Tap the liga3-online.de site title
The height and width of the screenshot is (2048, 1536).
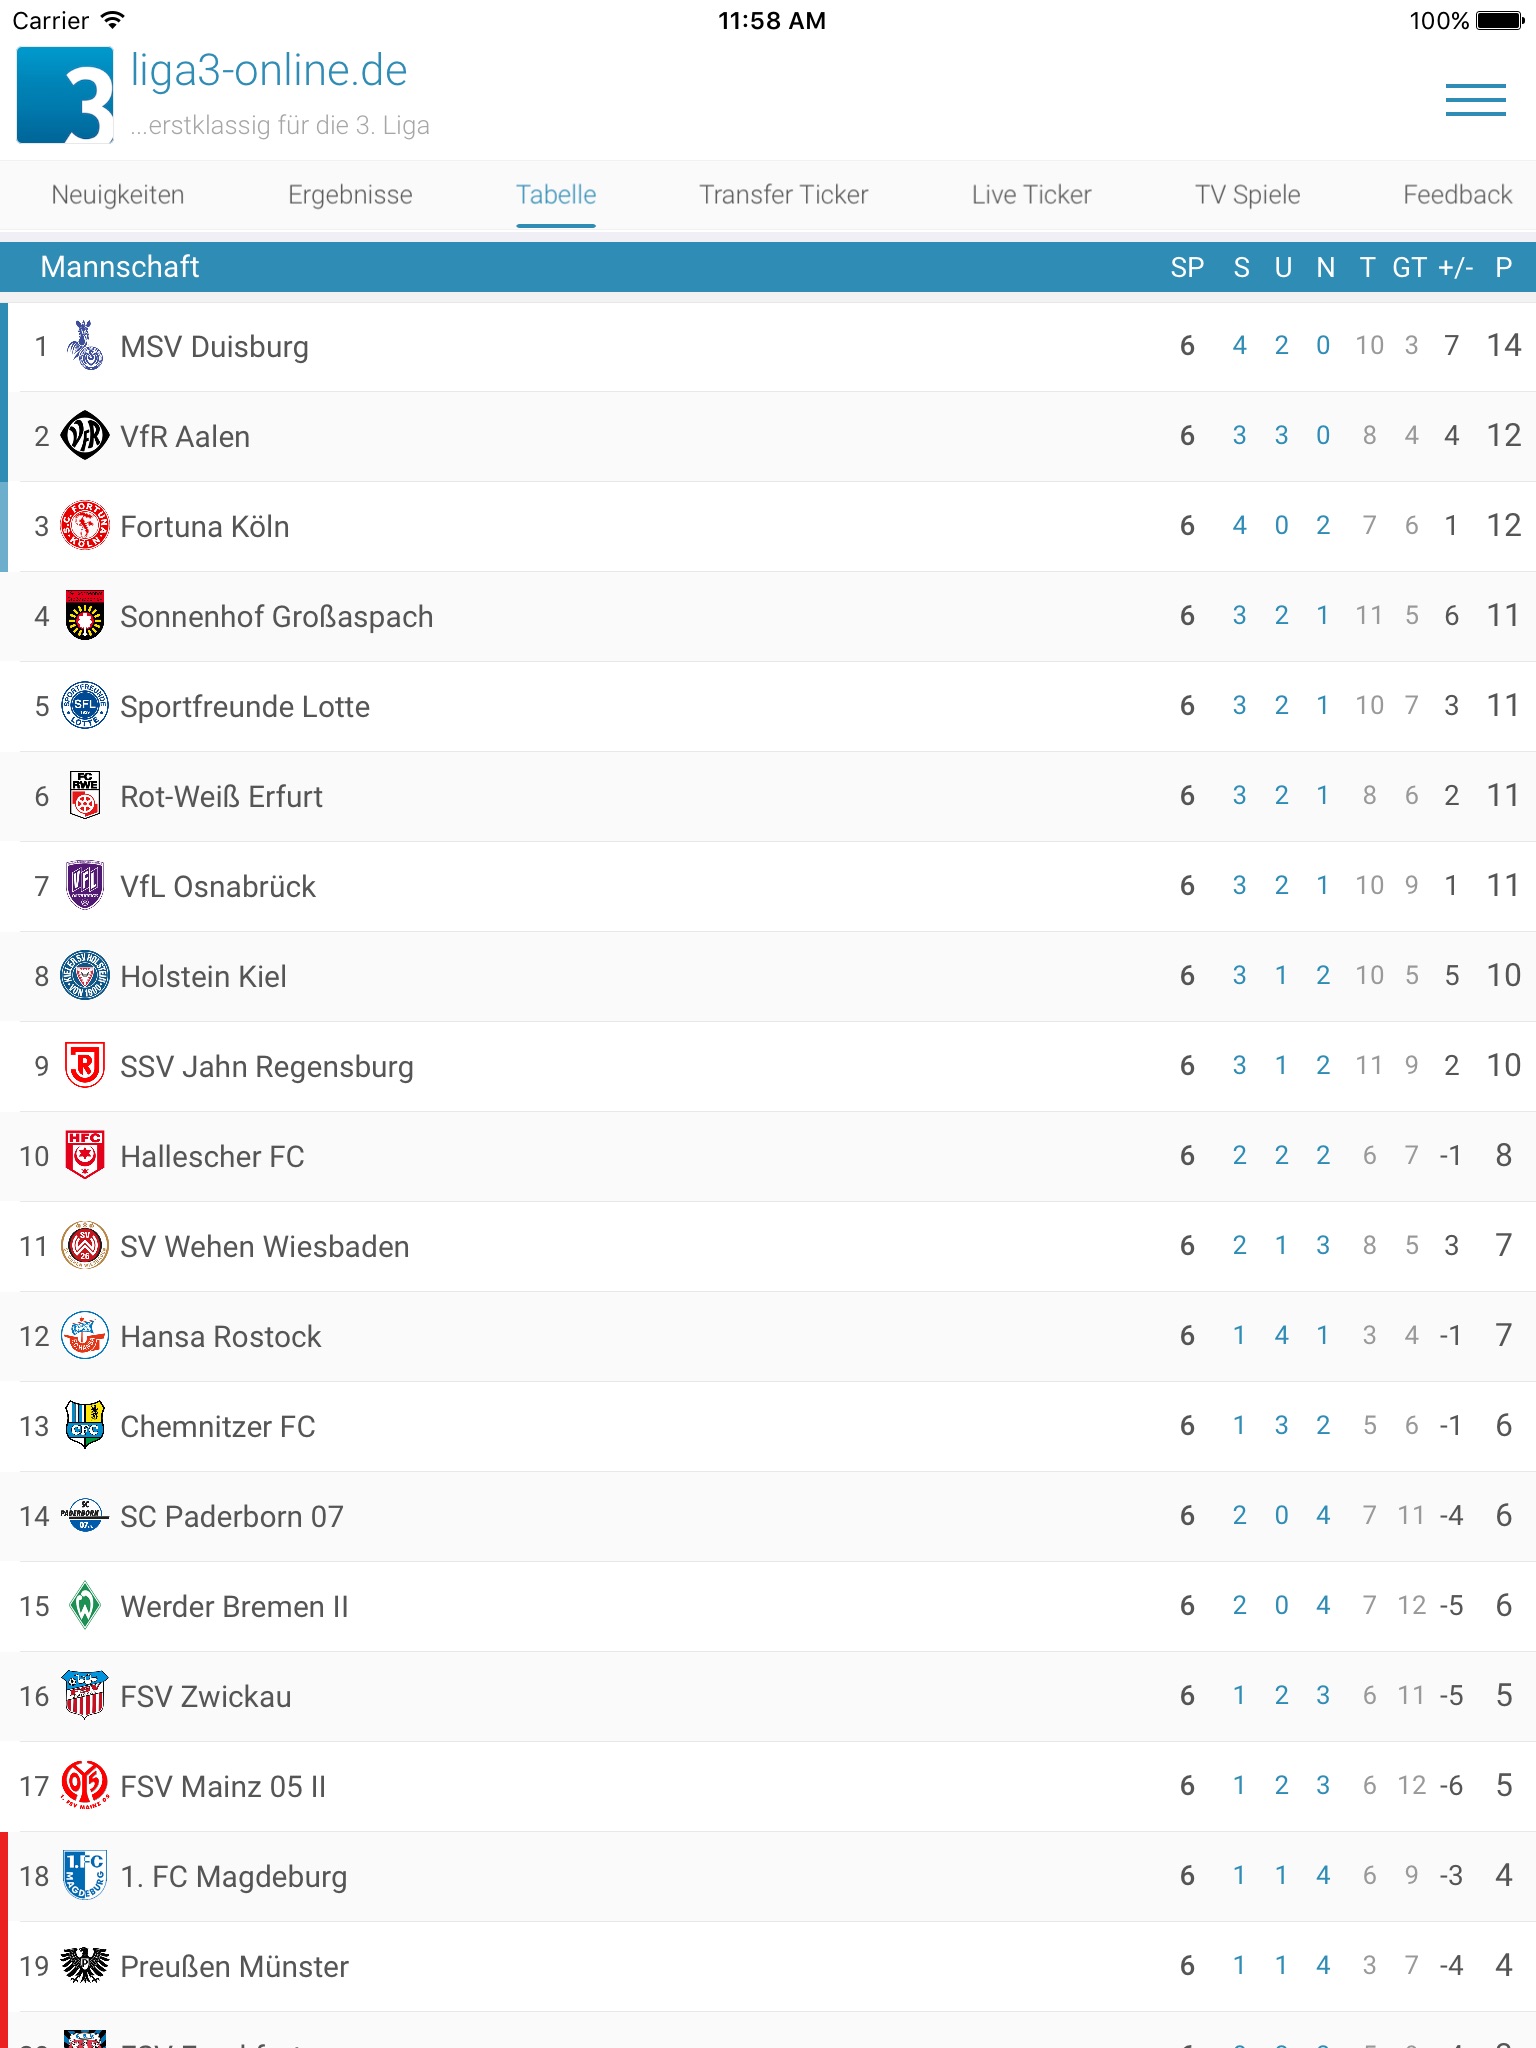[x=269, y=71]
